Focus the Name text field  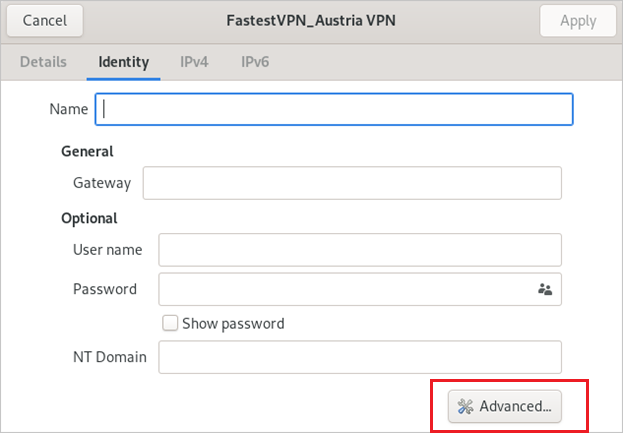tap(334, 109)
